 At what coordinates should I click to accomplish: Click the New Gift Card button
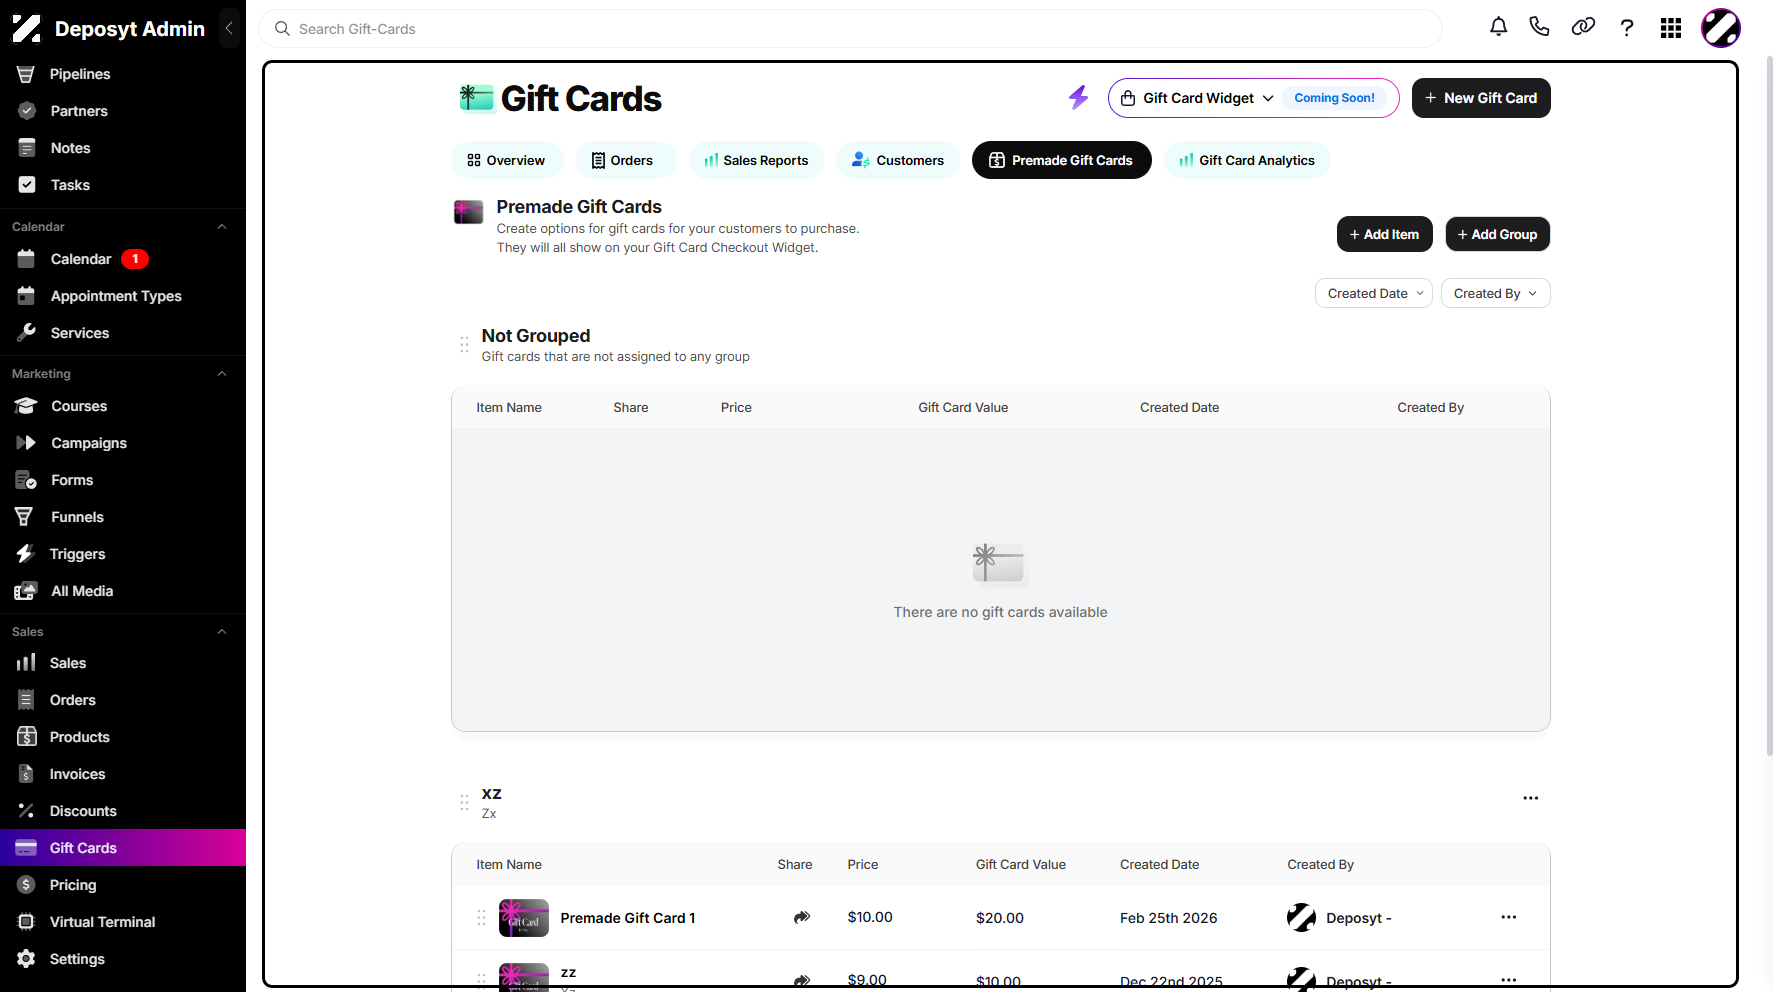click(1481, 98)
